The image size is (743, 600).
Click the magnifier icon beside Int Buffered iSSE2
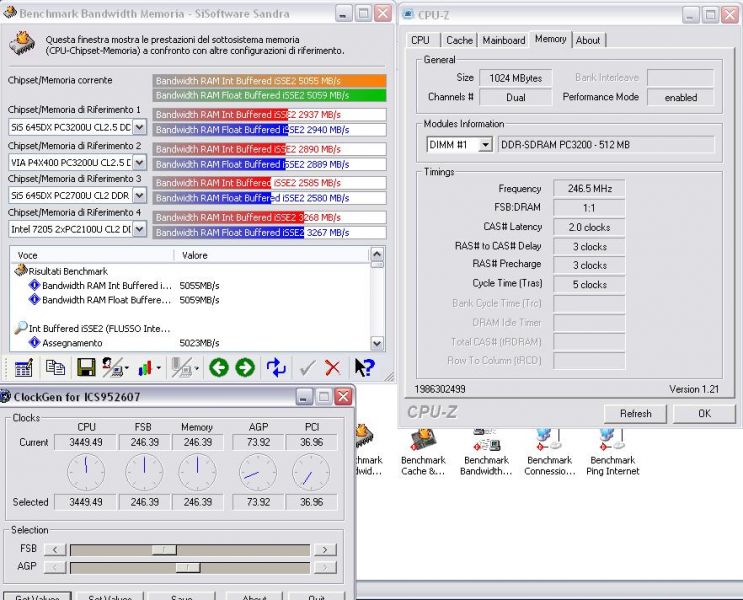tap(21, 327)
